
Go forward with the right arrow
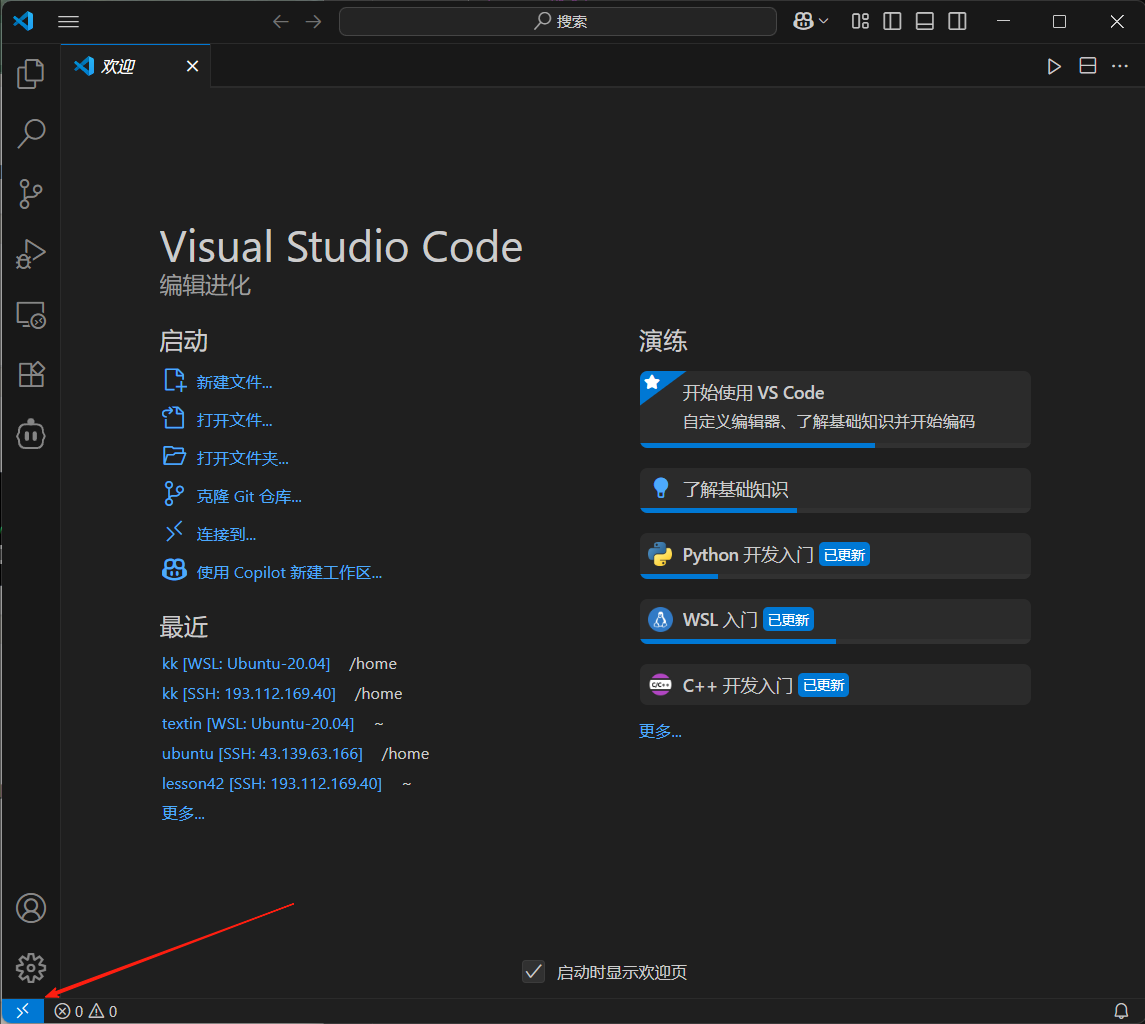313,22
